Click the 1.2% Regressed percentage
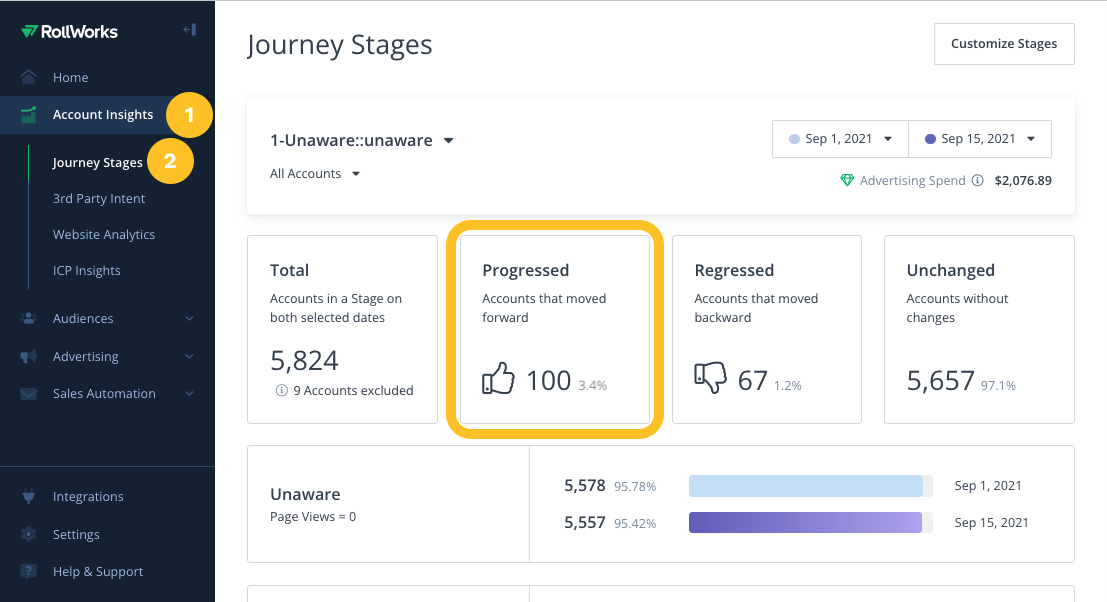 pos(788,385)
